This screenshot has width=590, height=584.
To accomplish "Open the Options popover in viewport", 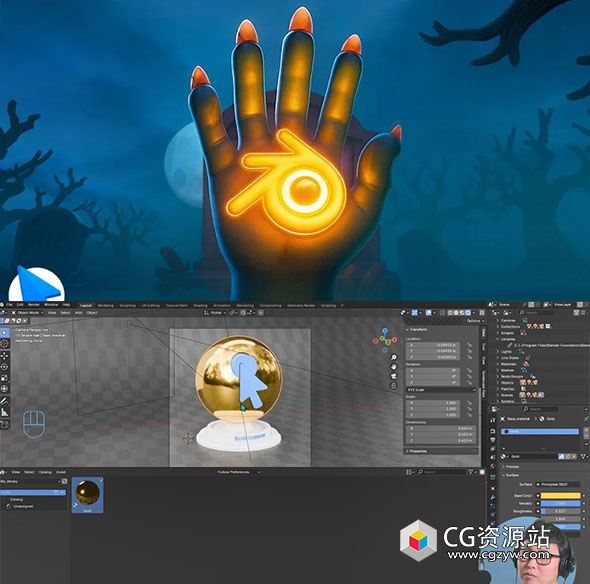I will [475, 321].
